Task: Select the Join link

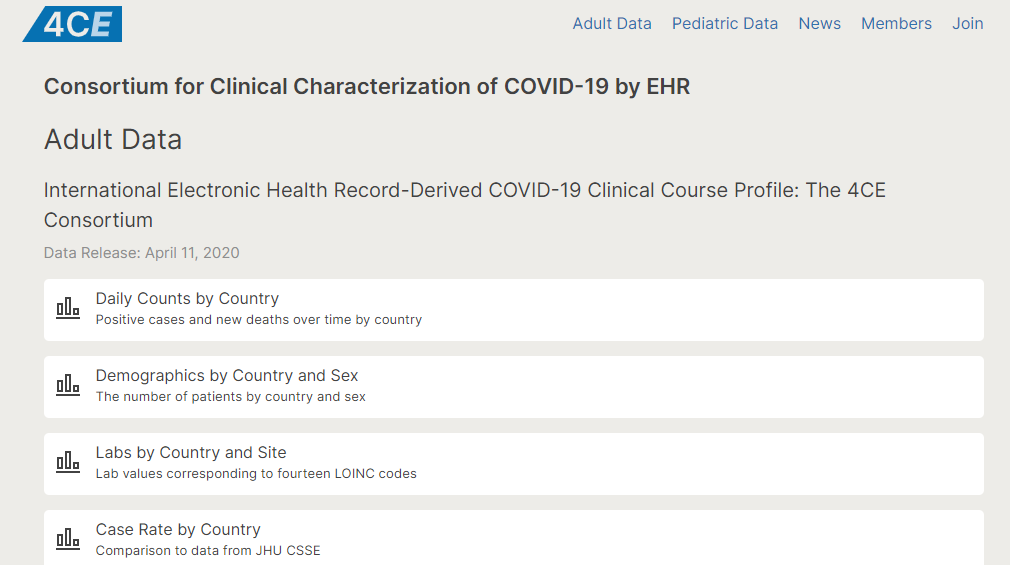Action: [967, 24]
